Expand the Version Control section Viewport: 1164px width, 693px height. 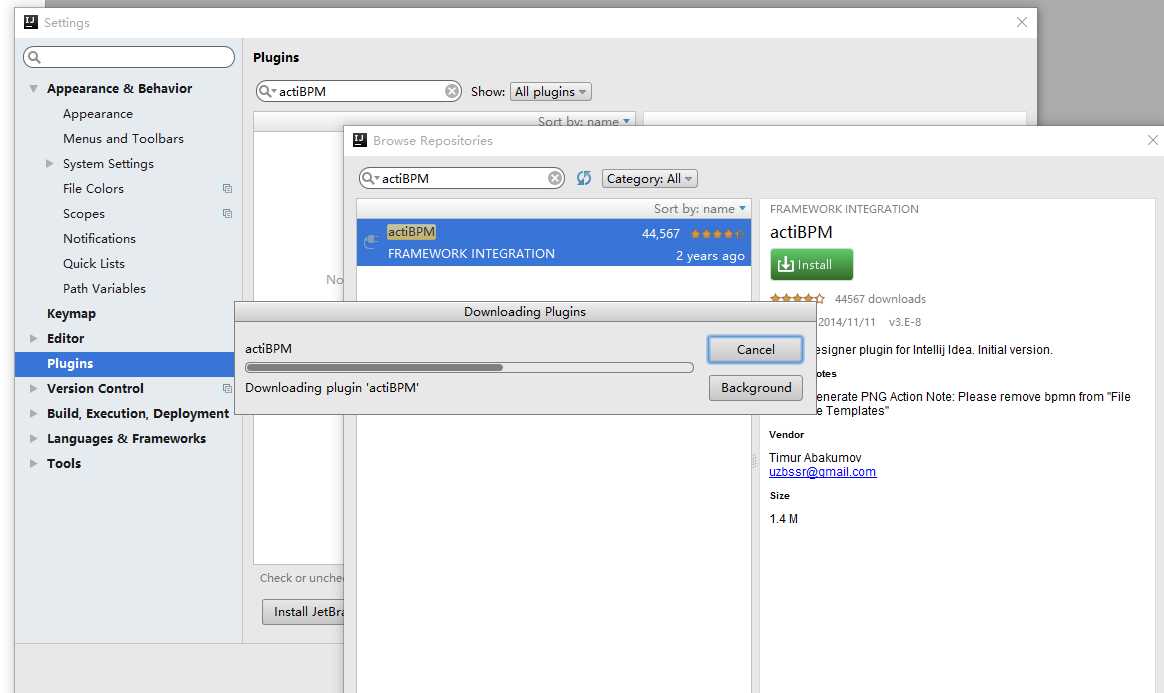[33, 388]
